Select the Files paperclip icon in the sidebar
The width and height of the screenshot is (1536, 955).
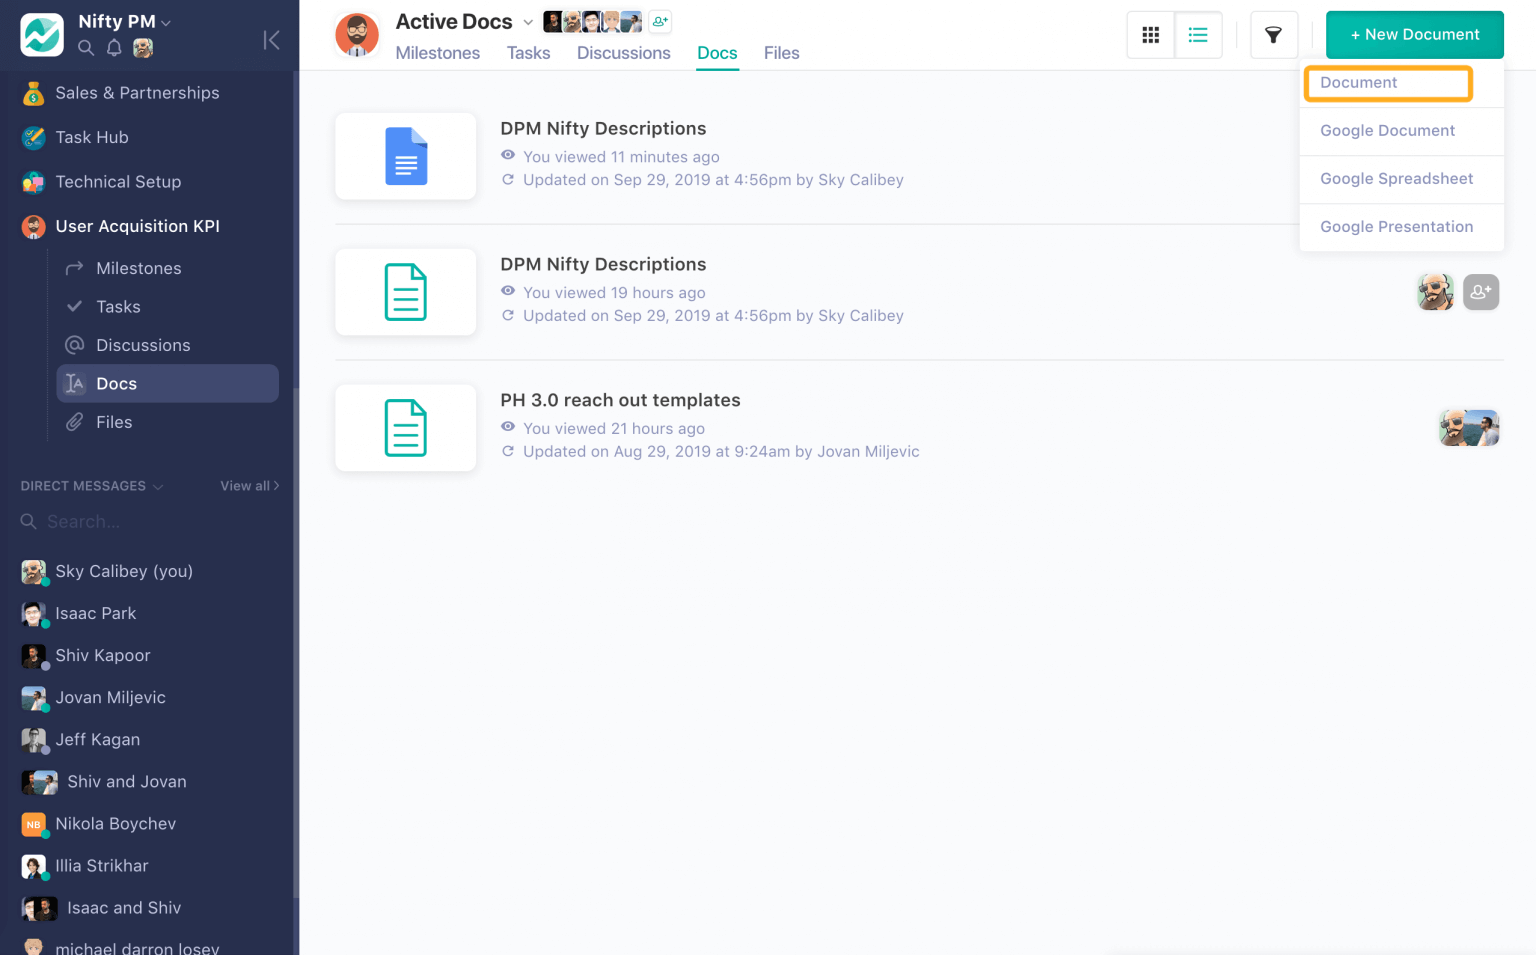tap(75, 422)
